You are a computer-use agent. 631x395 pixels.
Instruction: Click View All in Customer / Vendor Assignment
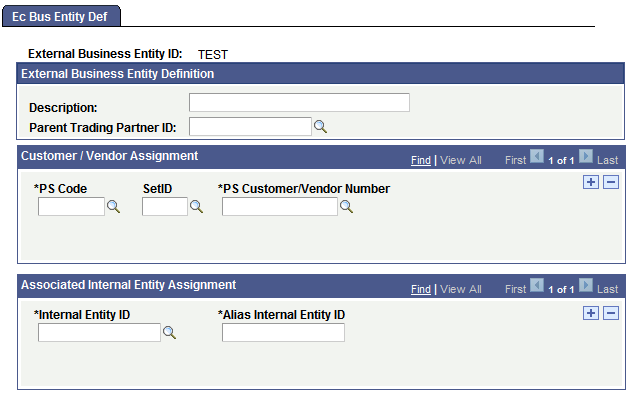(x=461, y=160)
